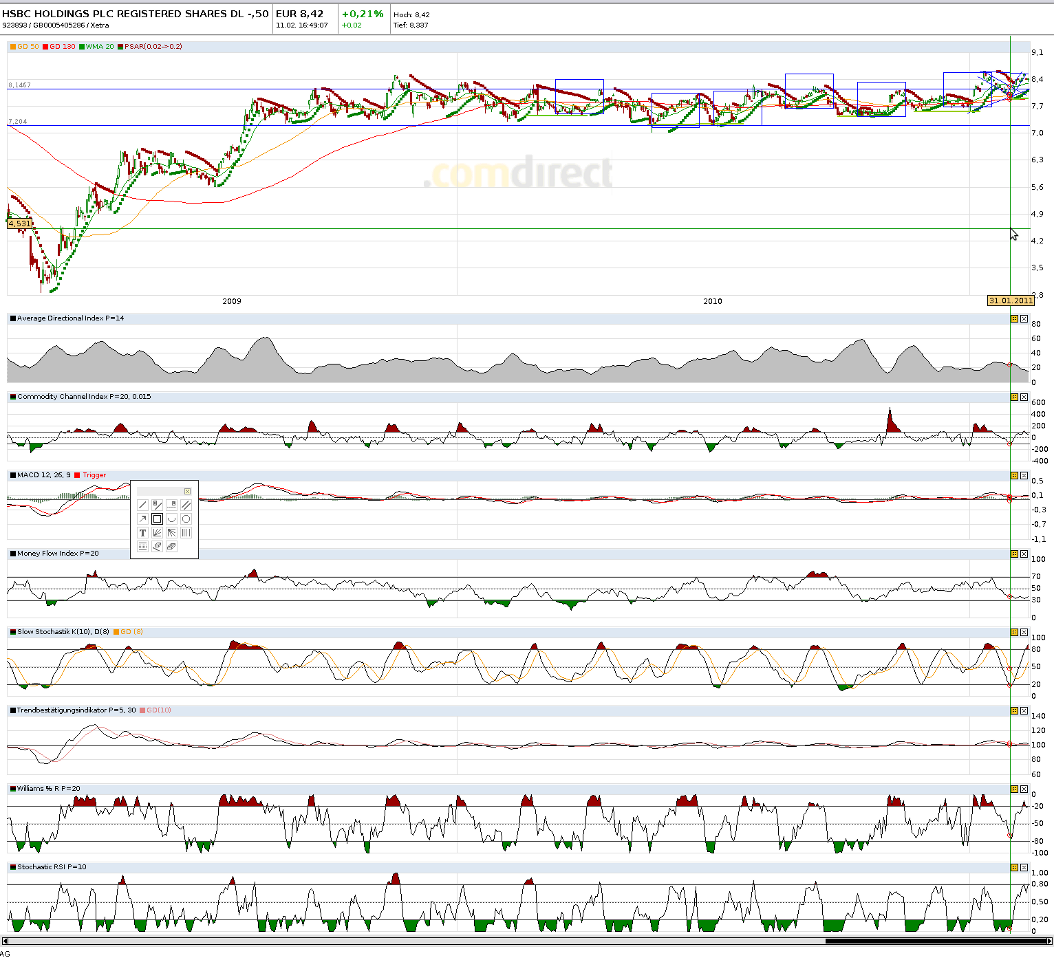Select the freehand drawing tool
This screenshot has width=1054, height=960.
point(157,547)
